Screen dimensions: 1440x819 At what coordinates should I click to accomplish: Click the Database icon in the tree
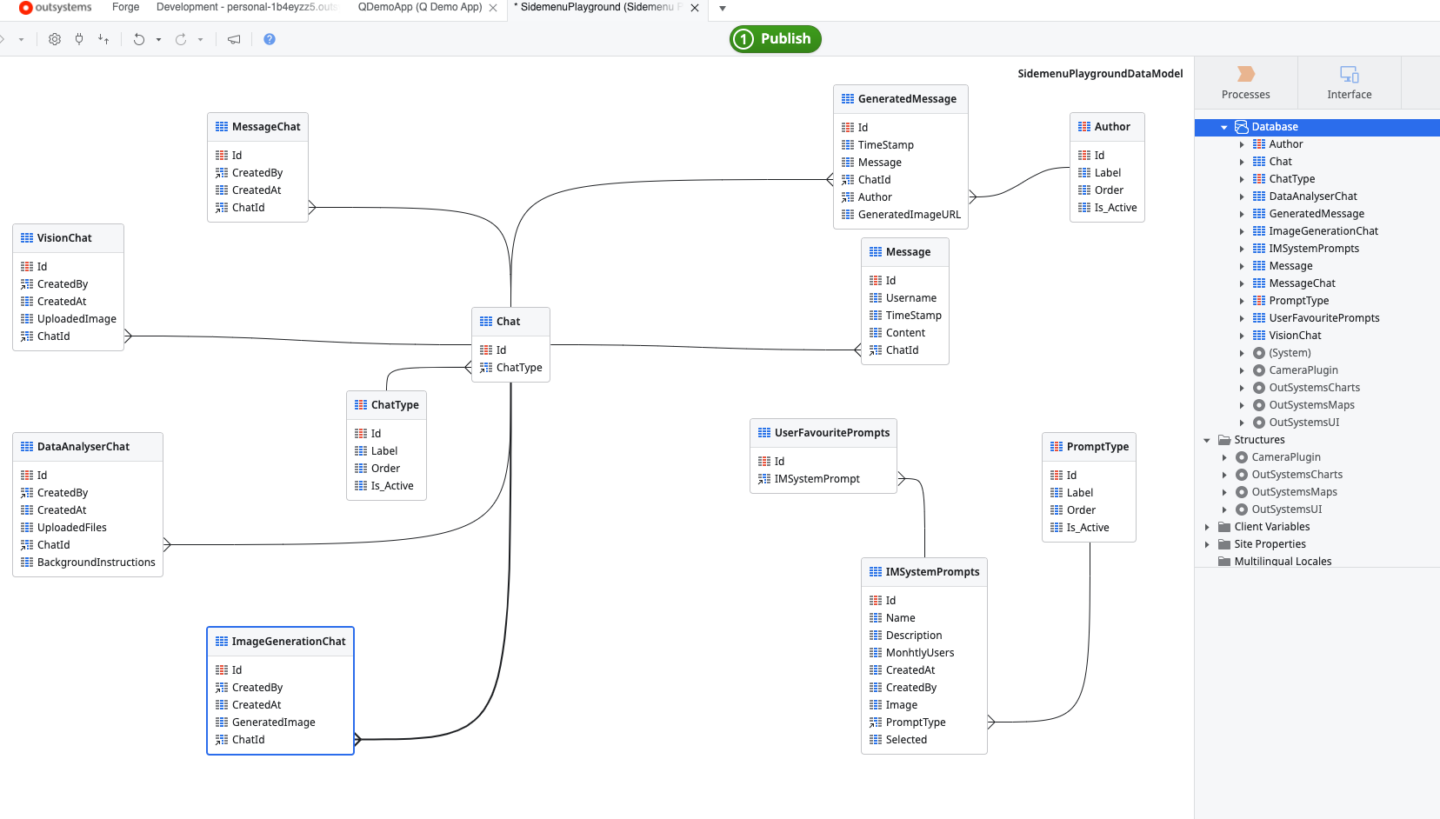tap(1242, 127)
